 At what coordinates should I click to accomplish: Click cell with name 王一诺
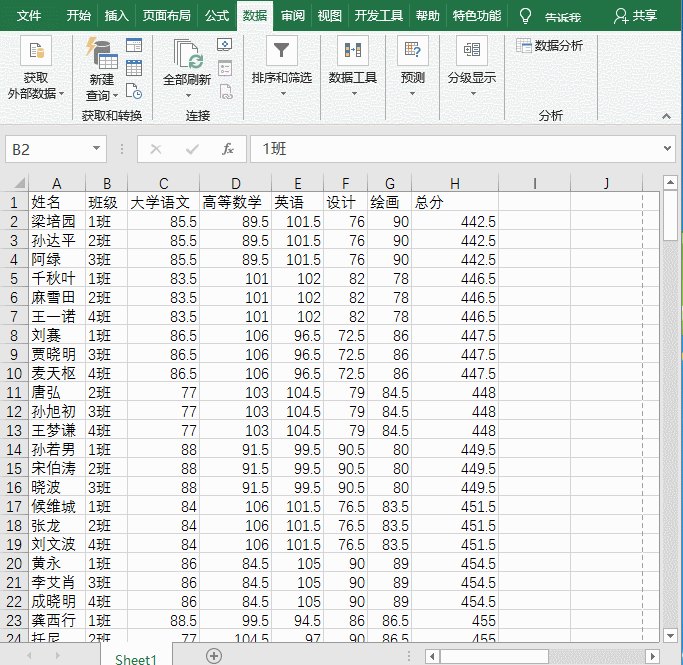click(57, 316)
